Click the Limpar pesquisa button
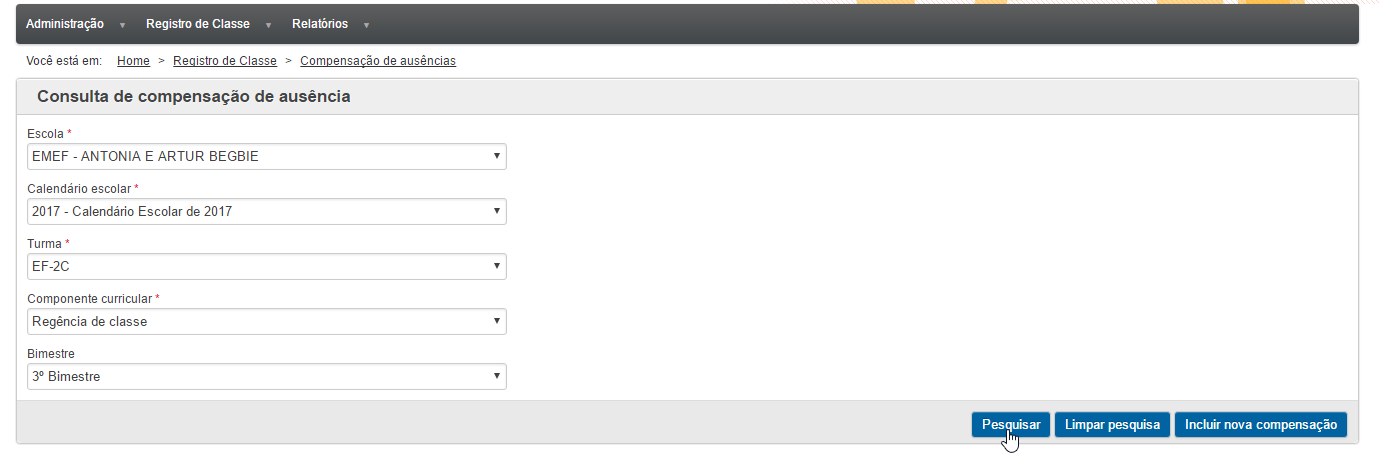Image resolution: width=1379 pixels, height=460 pixels. tap(1112, 425)
